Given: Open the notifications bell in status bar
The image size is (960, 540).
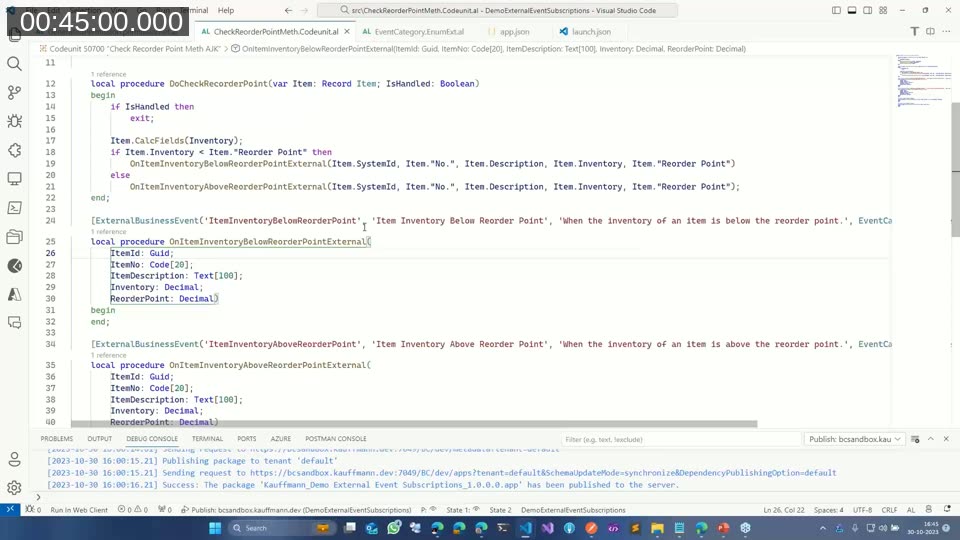Looking at the screenshot, I should 947,509.
